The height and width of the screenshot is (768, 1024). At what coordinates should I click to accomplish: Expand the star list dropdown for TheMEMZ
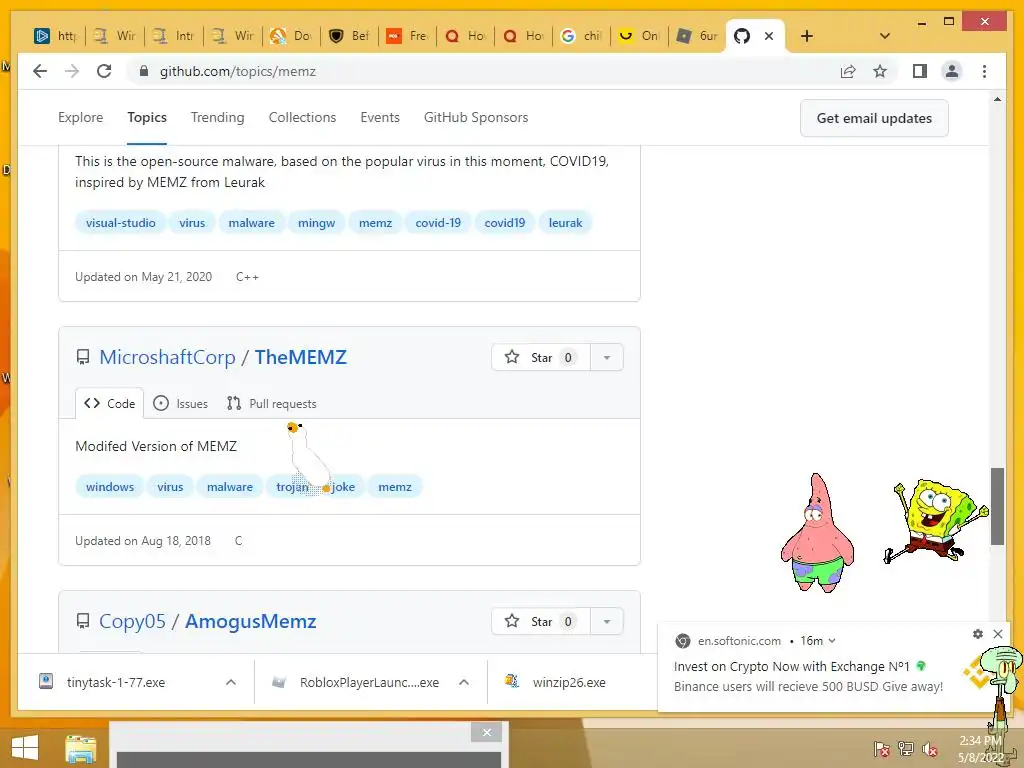pos(607,357)
